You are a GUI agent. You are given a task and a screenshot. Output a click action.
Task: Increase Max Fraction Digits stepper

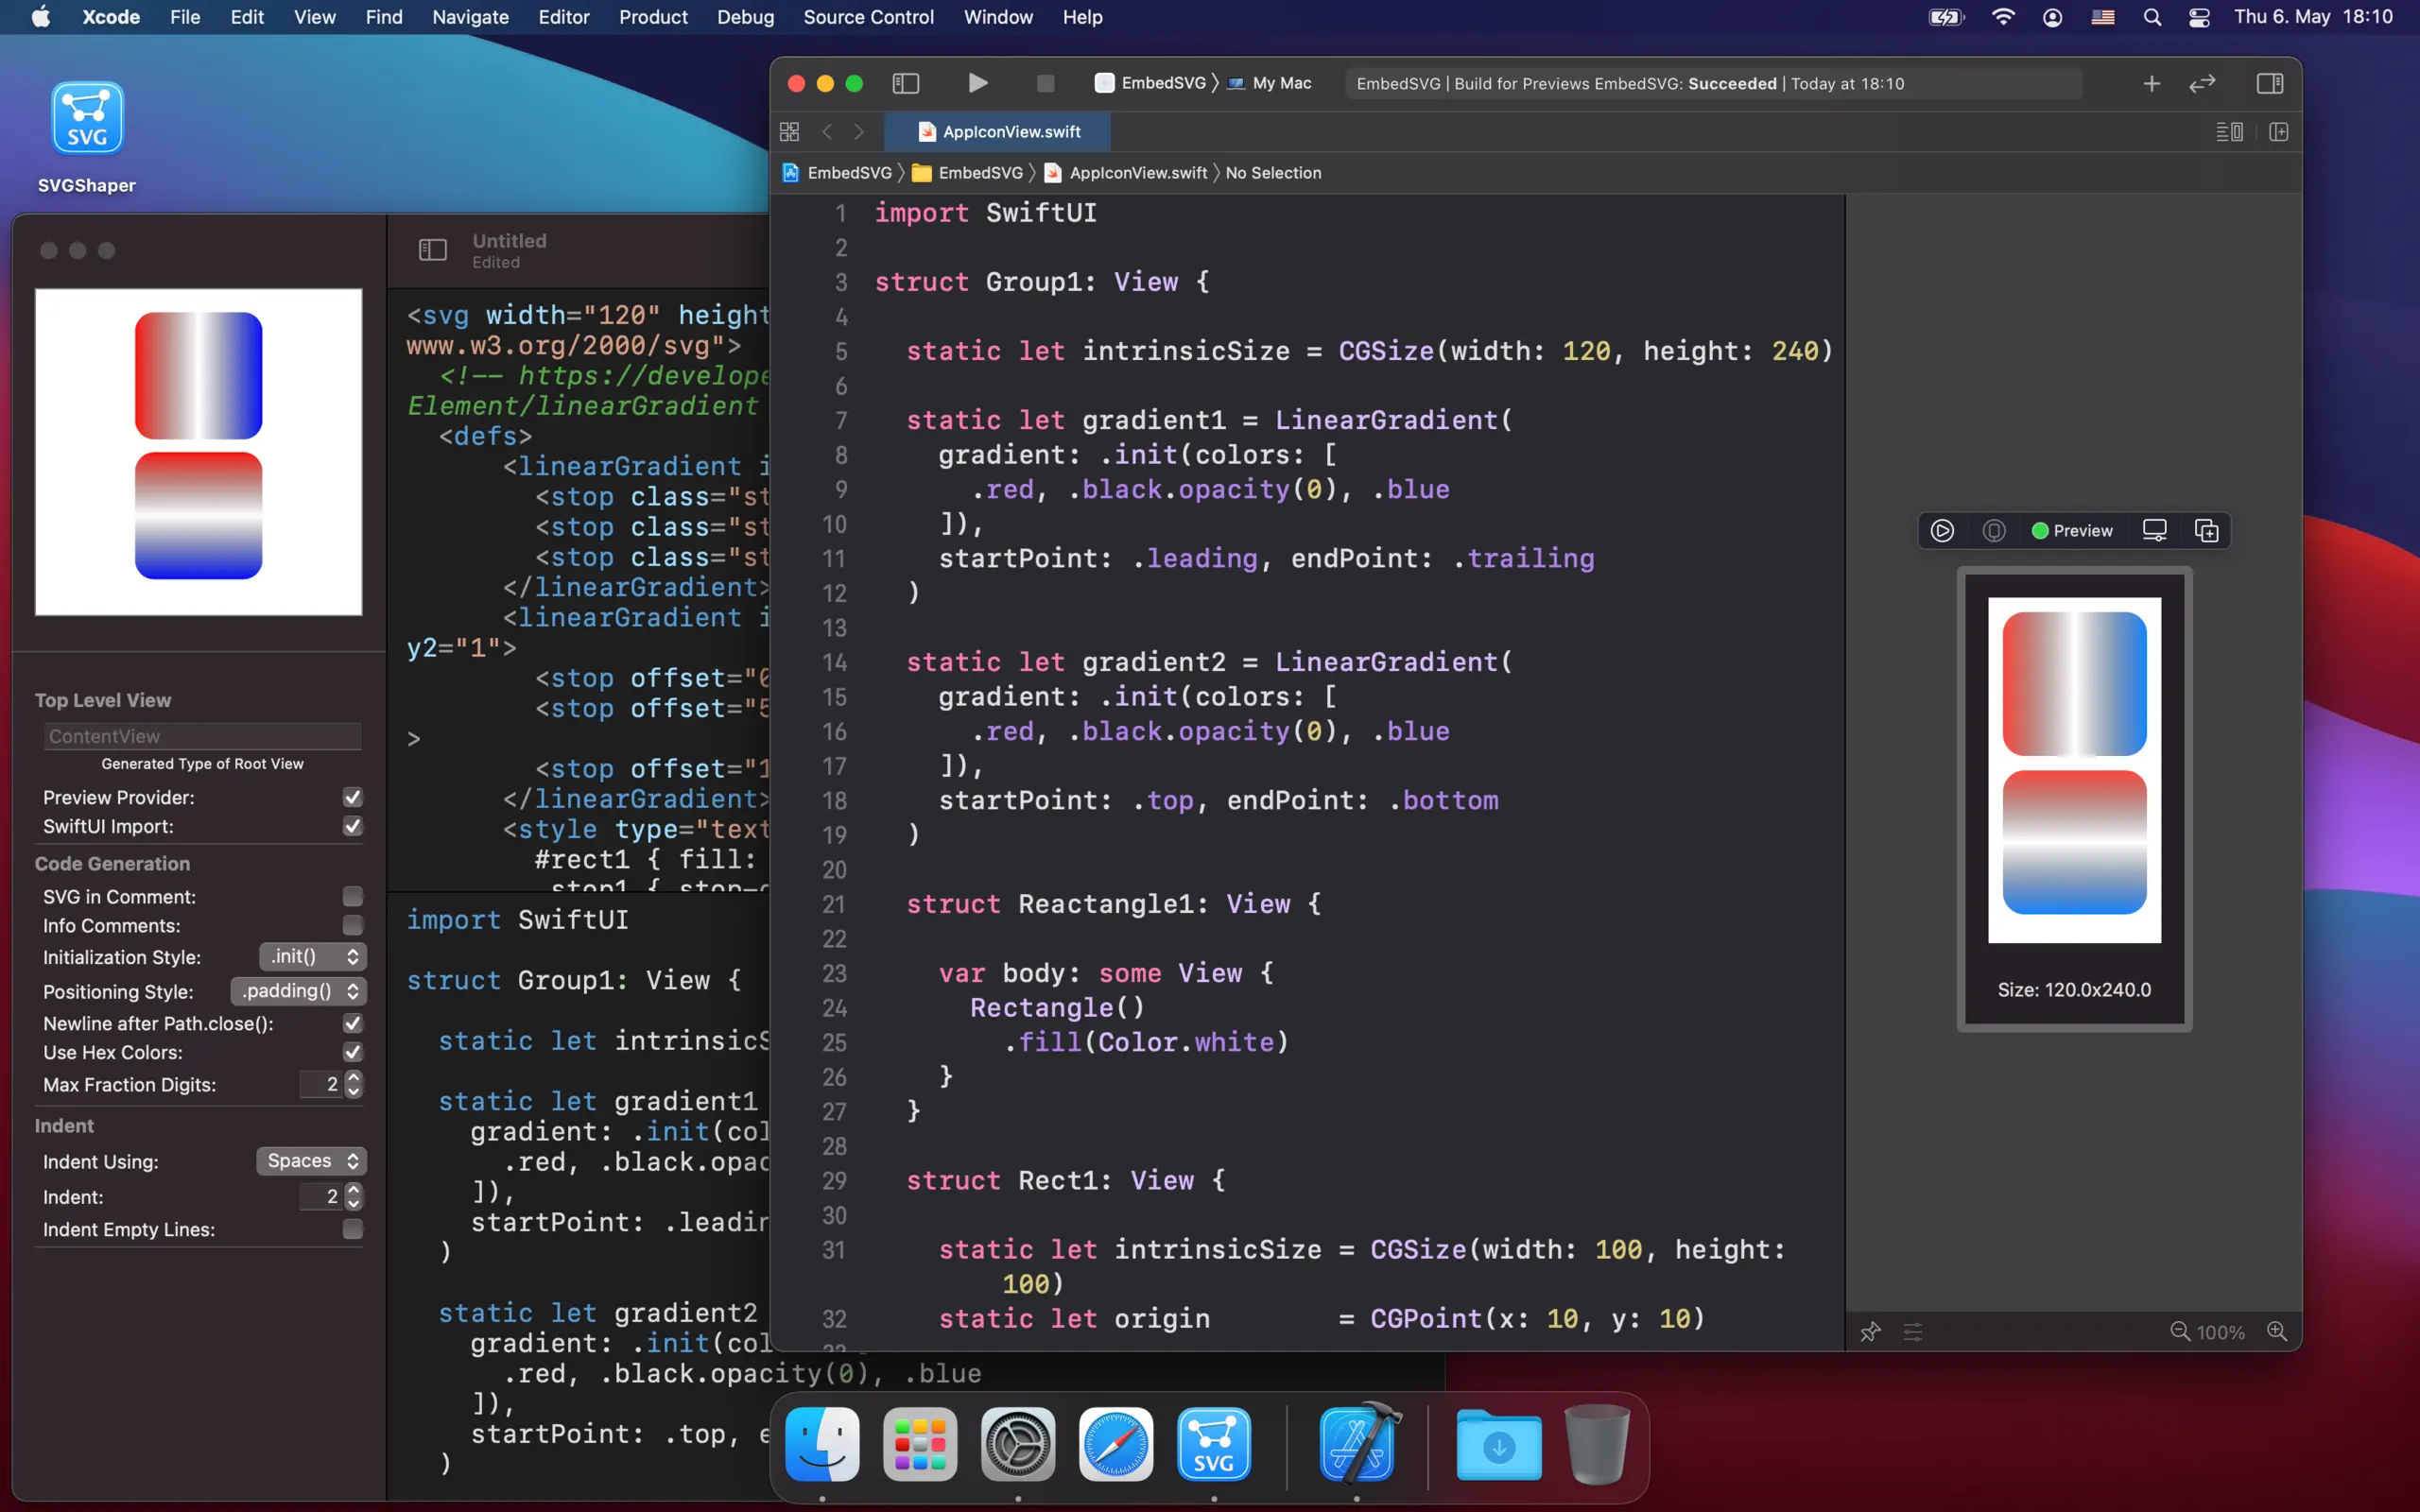[x=353, y=1078]
